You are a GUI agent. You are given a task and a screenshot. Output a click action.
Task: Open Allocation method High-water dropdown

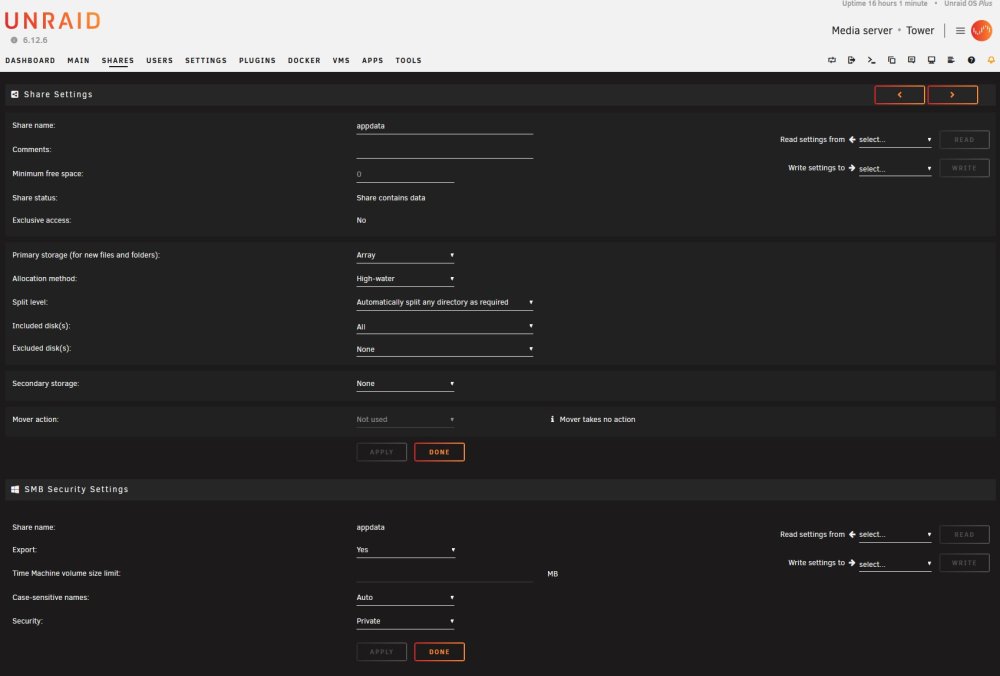(x=405, y=279)
